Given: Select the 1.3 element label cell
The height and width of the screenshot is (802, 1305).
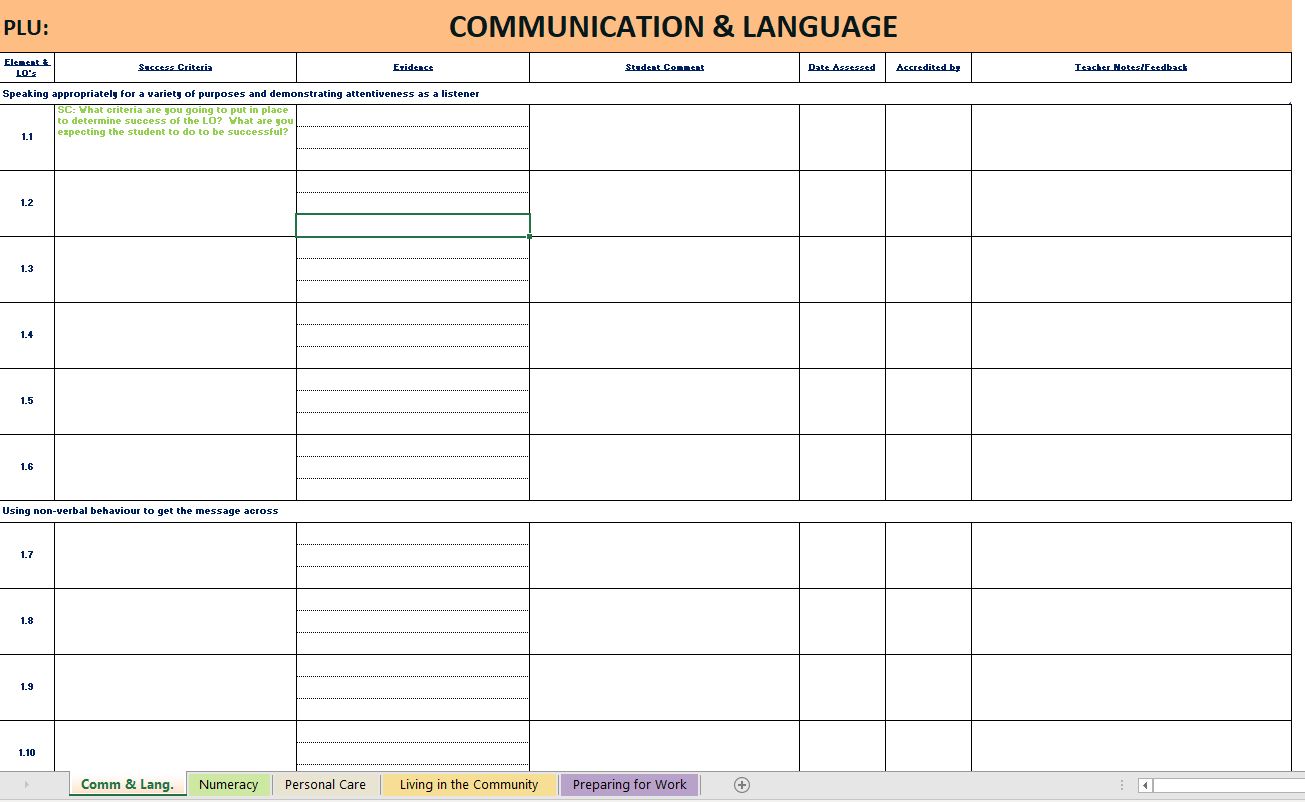Looking at the screenshot, I should [x=27, y=269].
